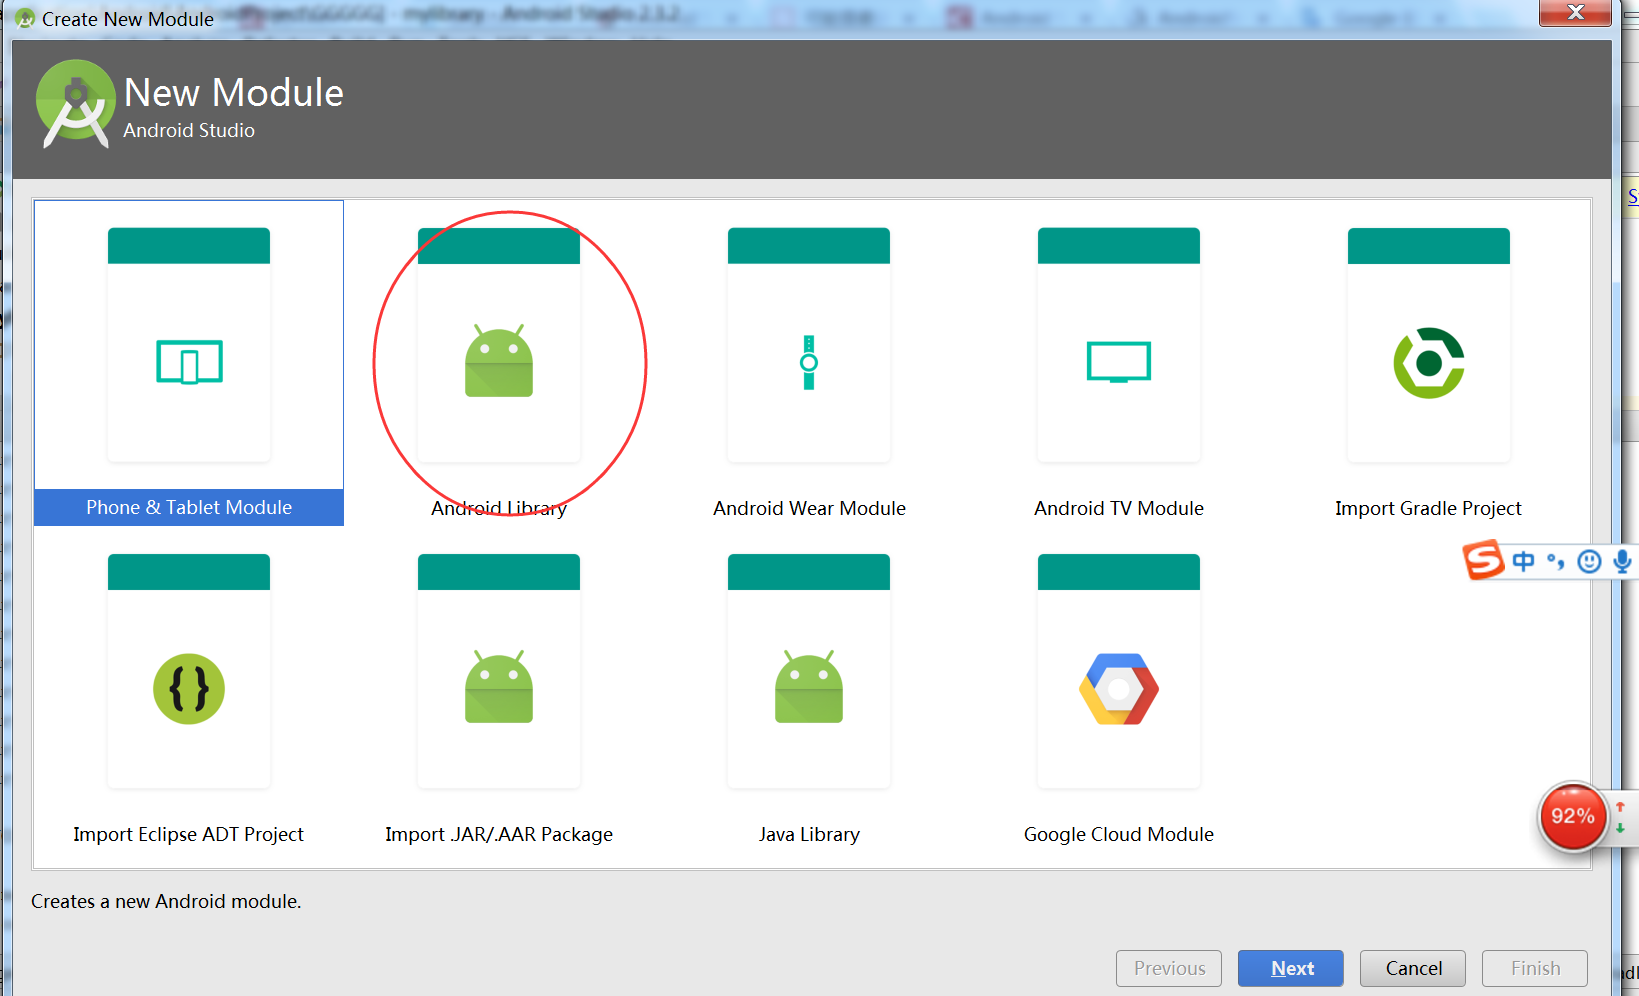Click the Android TV Module screen icon
Image resolution: width=1639 pixels, height=996 pixels.
tap(1118, 362)
